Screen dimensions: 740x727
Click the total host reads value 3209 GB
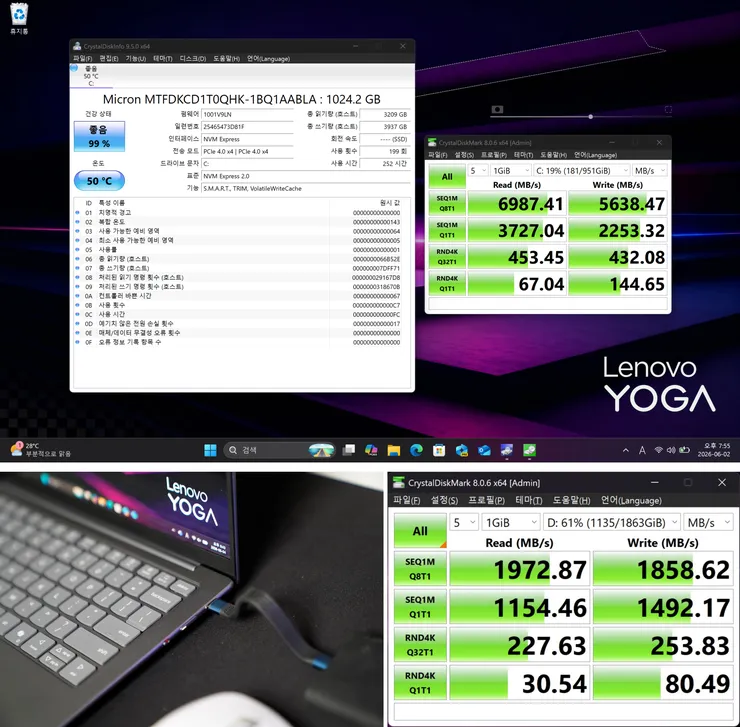pyautogui.click(x=384, y=114)
